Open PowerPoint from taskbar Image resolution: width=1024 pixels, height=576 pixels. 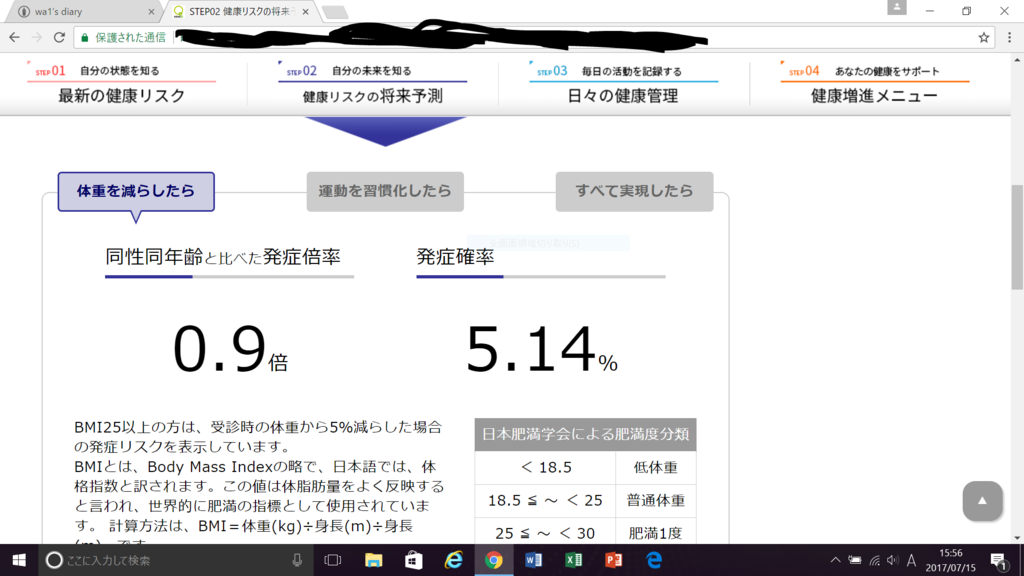614,560
